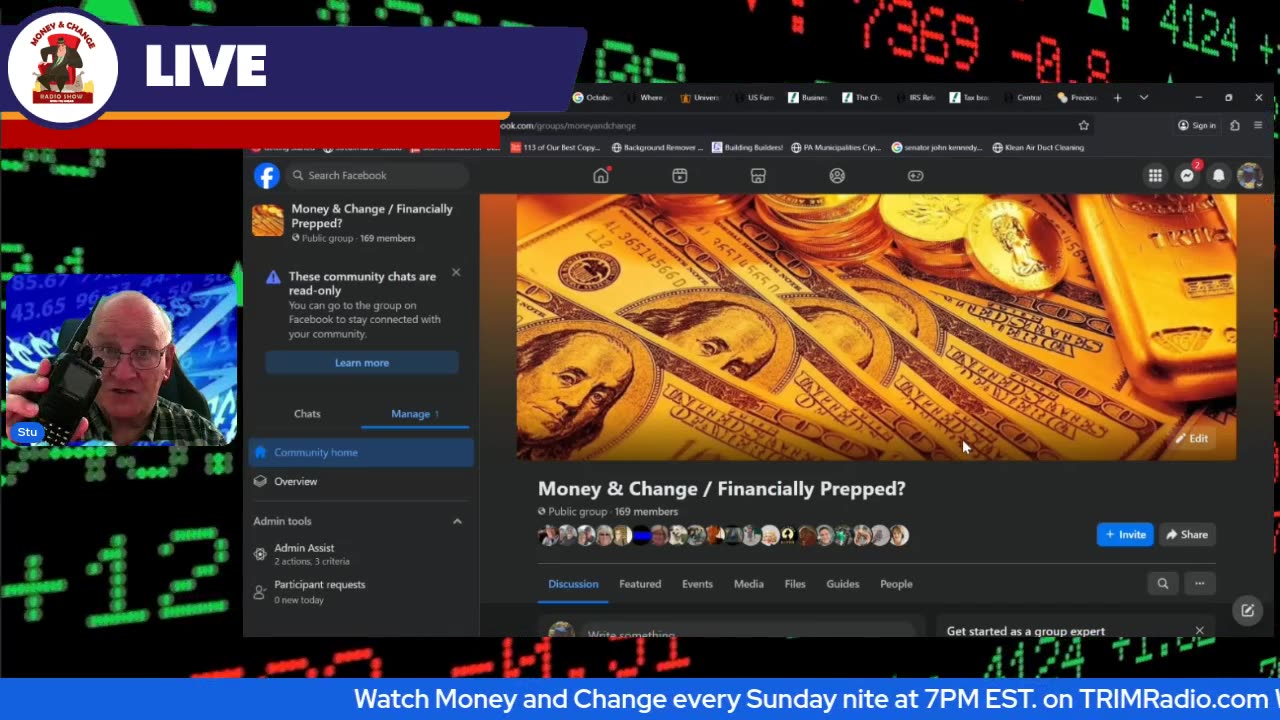Select Community home in sidebar

coord(361,452)
